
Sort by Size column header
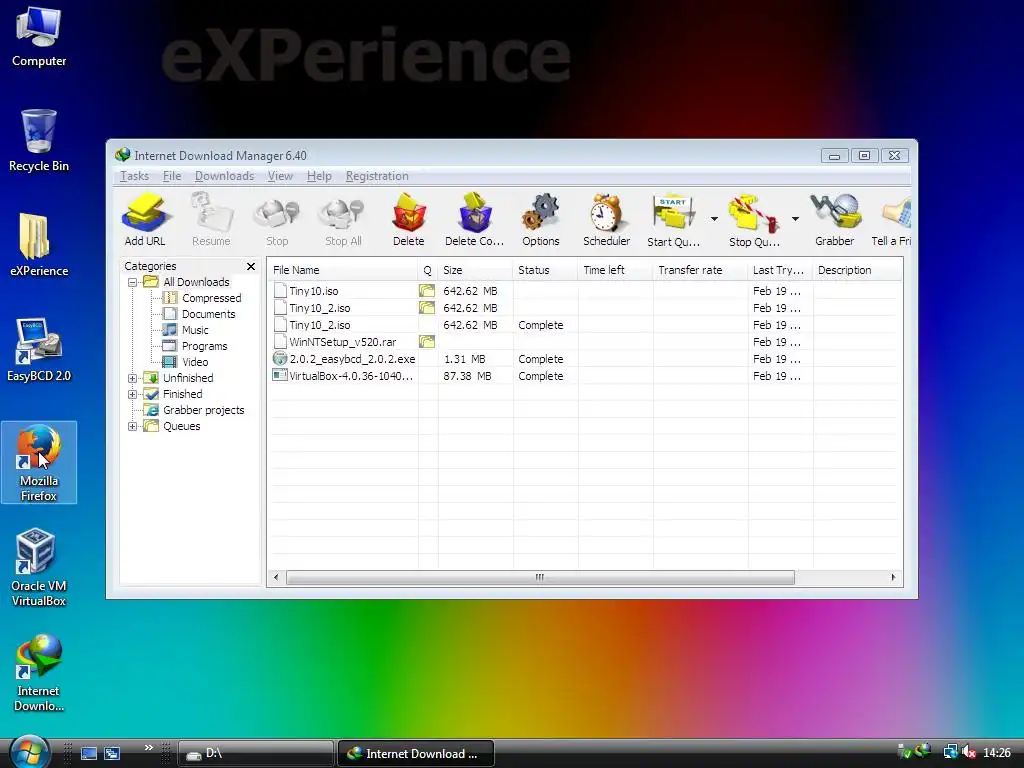tap(475, 270)
